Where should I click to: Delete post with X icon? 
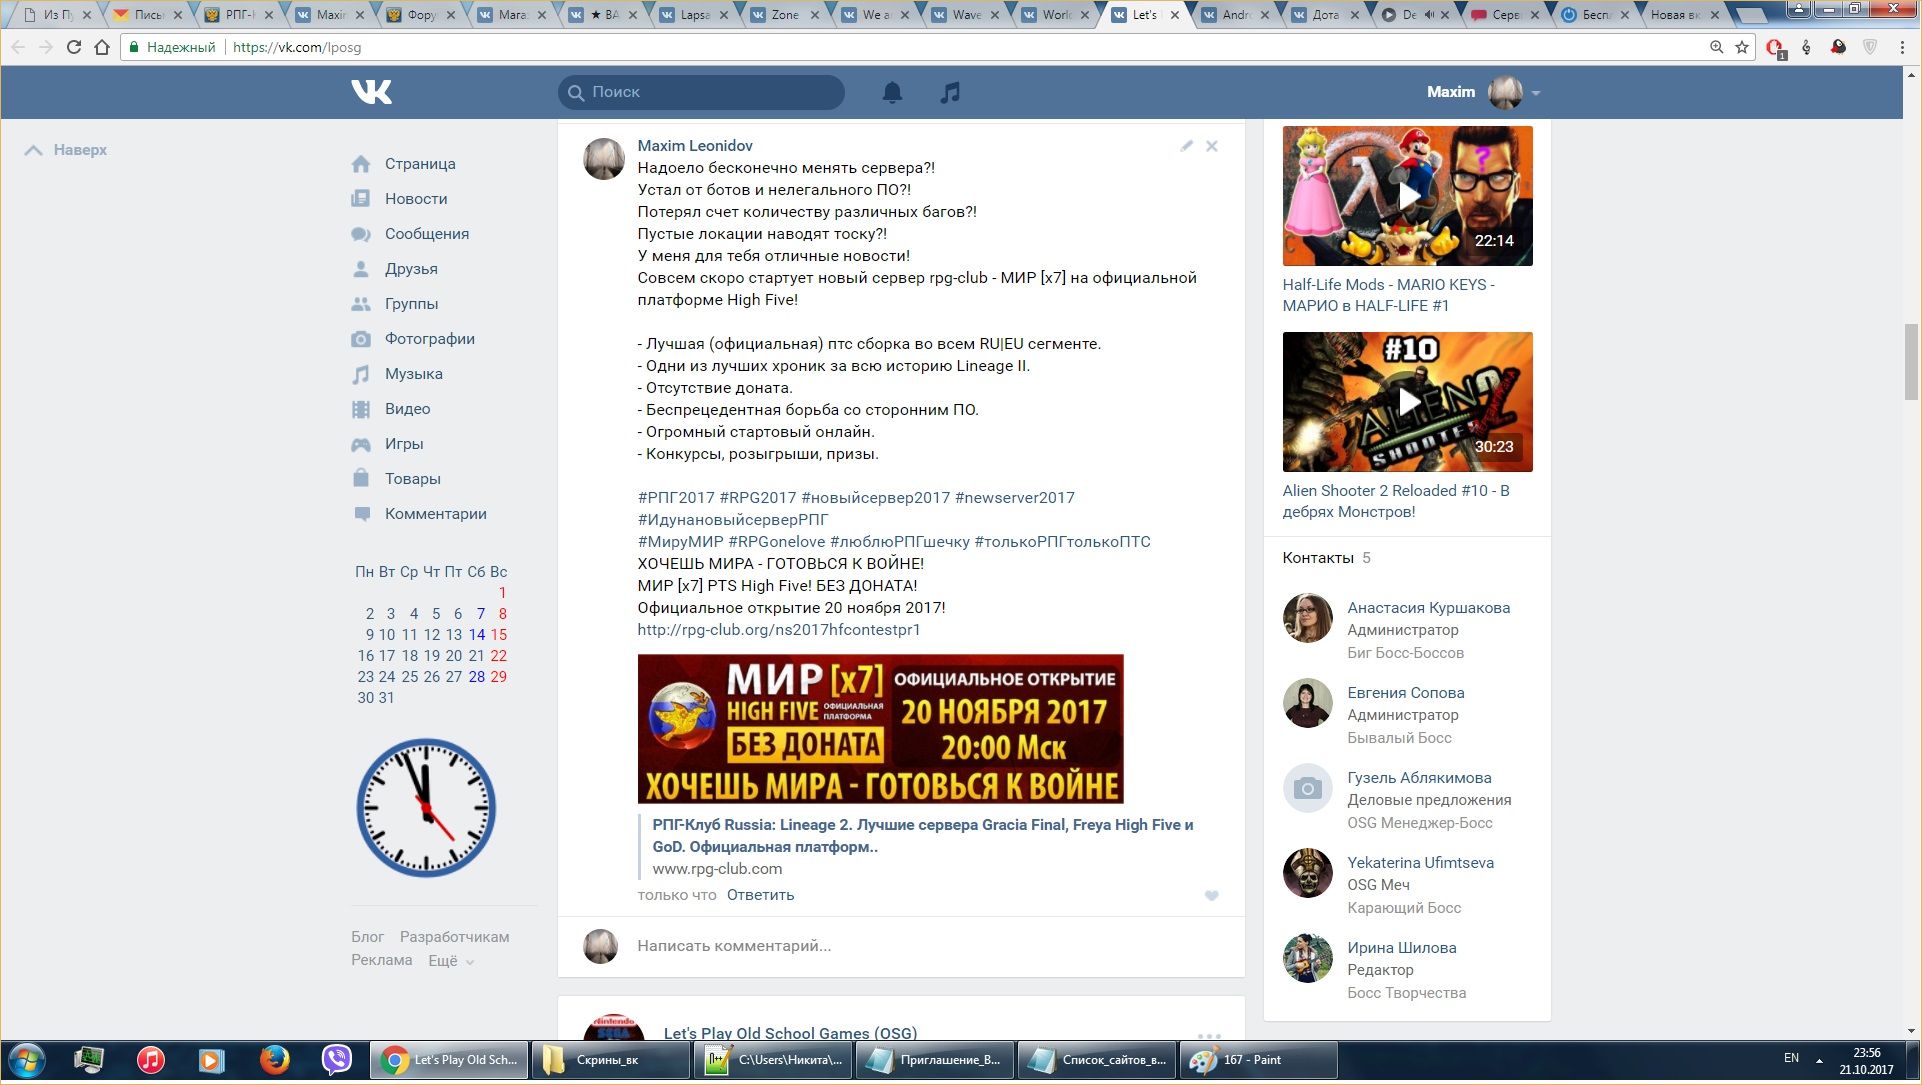1212,146
